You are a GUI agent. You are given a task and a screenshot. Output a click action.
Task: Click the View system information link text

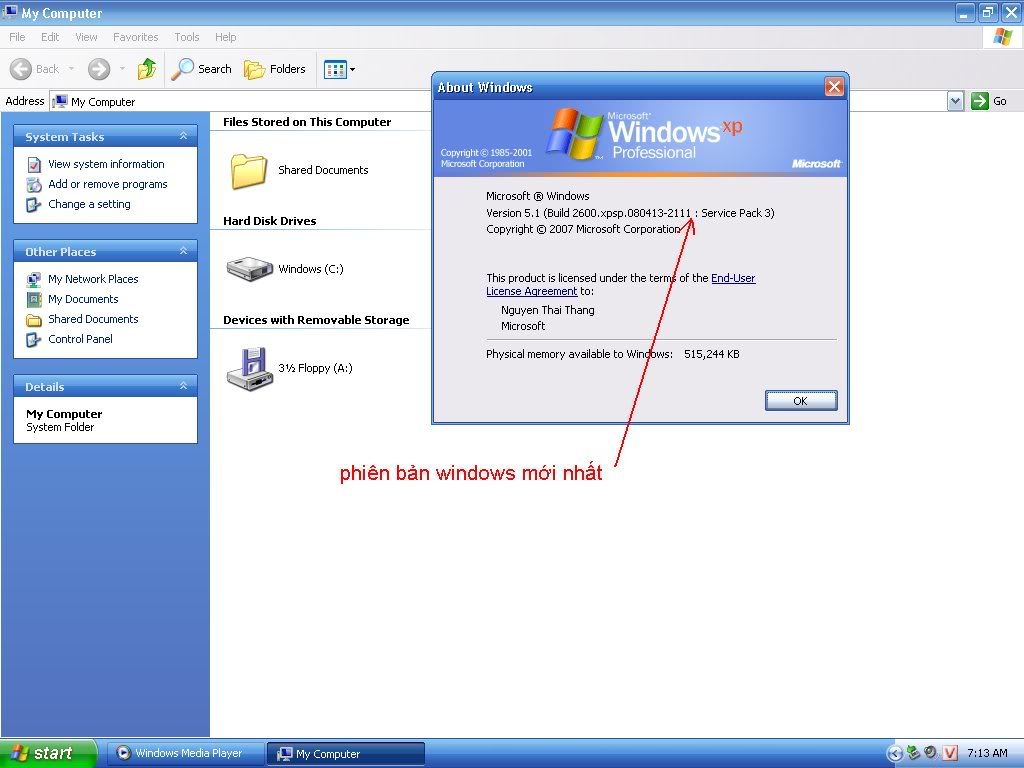coord(106,165)
